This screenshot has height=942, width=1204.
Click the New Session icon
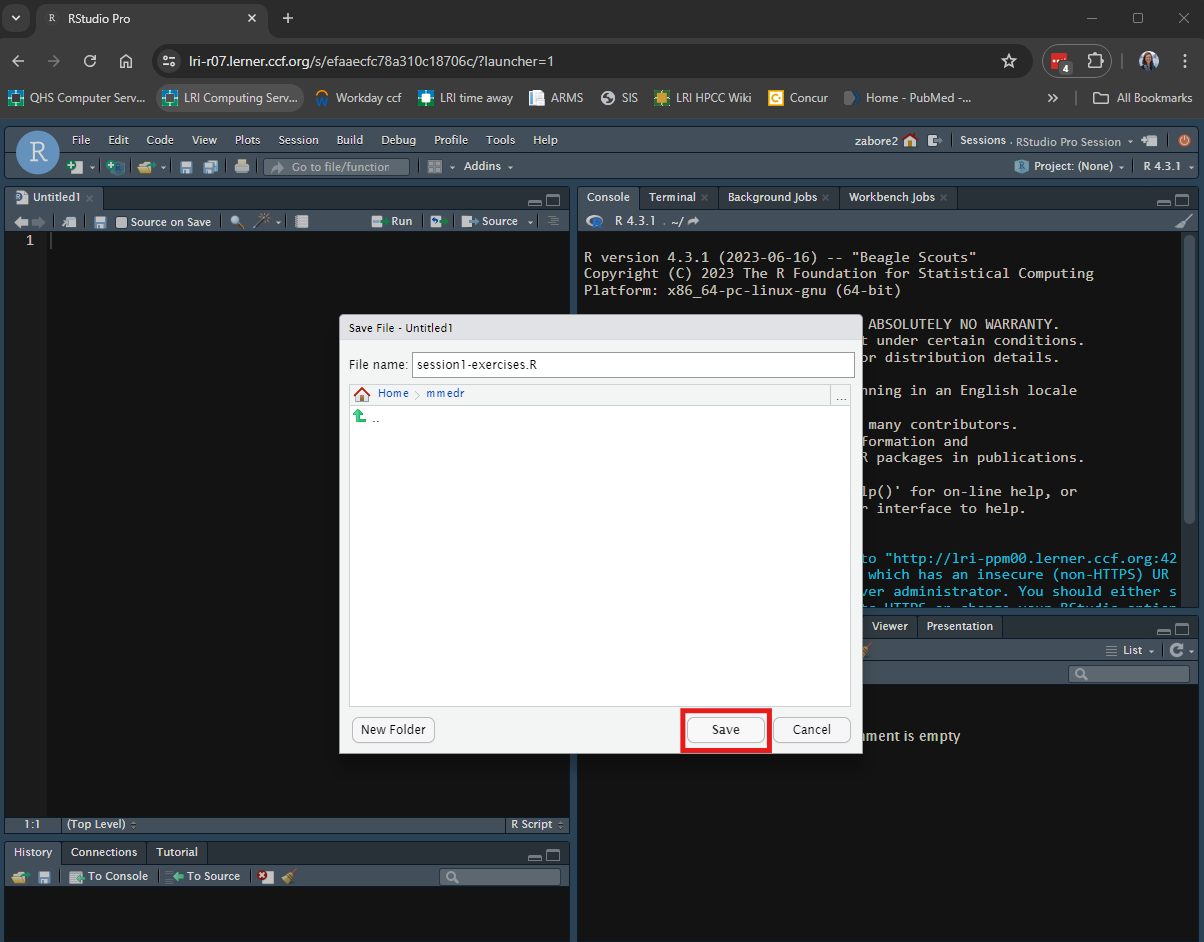[x=1150, y=141]
